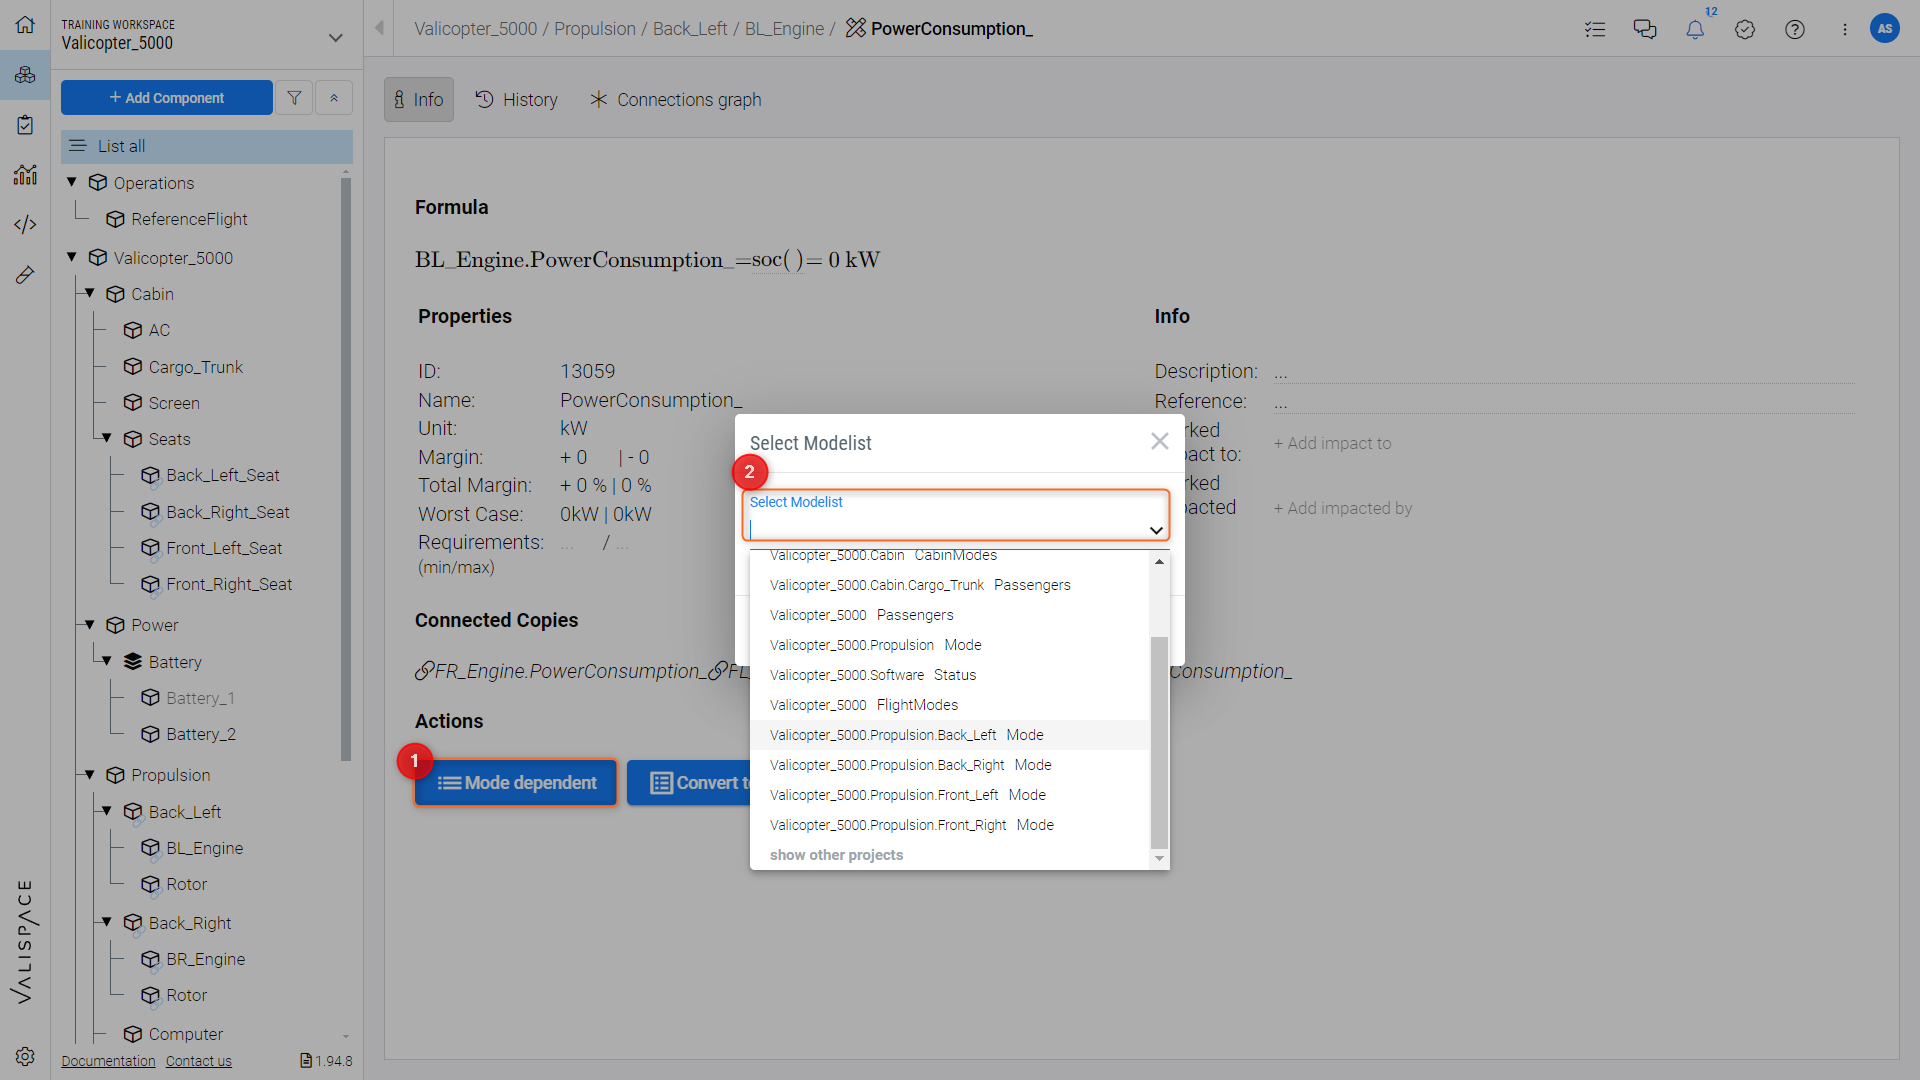Switch to the Connections graph tab
The image size is (1920, 1080).
click(676, 100)
